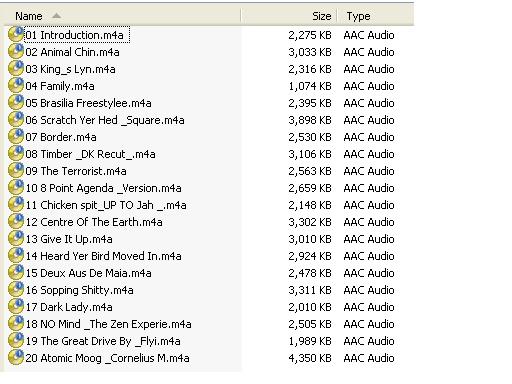Select file name 07 Border.m4a
Image resolution: width=512 pixels, height=384 pixels.
(61, 137)
